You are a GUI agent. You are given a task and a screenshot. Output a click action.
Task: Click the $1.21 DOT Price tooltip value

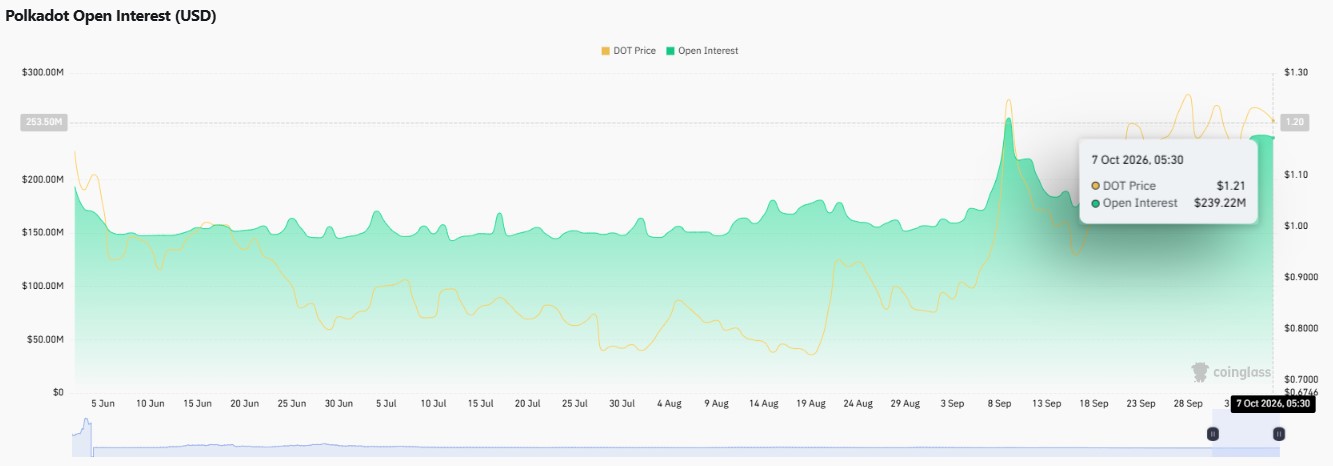[x=1230, y=186]
